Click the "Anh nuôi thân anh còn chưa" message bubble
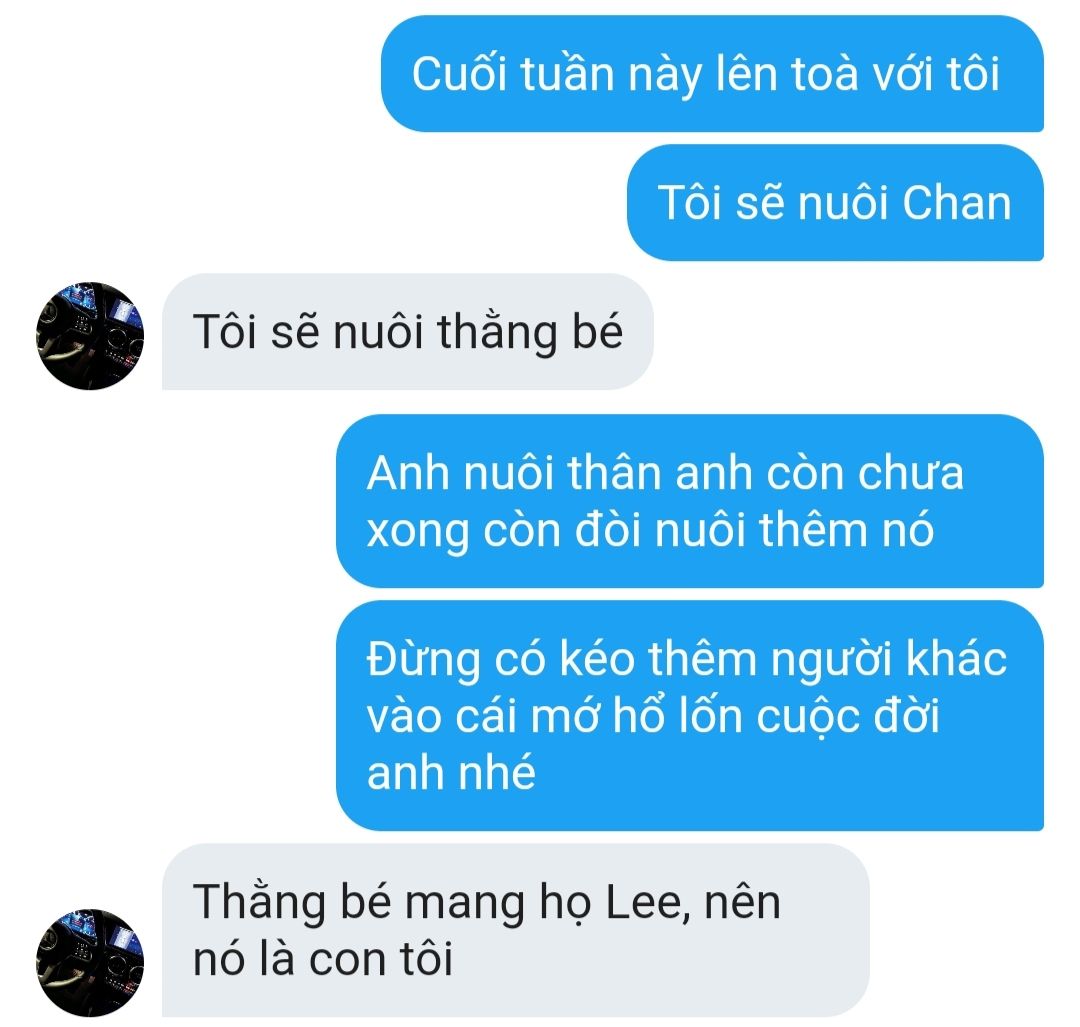The image size is (1080, 1027). coord(690,501)
